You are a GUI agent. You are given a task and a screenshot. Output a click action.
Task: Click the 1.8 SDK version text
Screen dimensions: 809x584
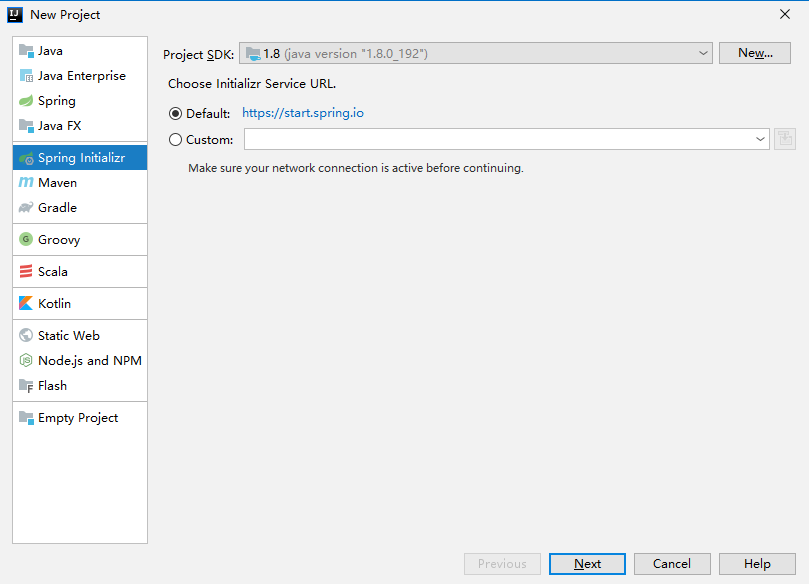point(271,54)
